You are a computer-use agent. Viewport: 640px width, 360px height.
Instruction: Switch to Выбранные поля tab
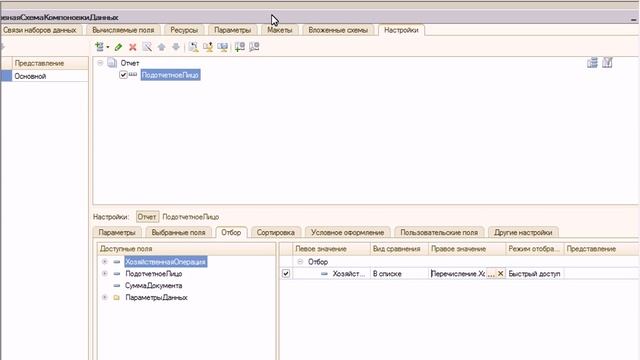(178, 232)
